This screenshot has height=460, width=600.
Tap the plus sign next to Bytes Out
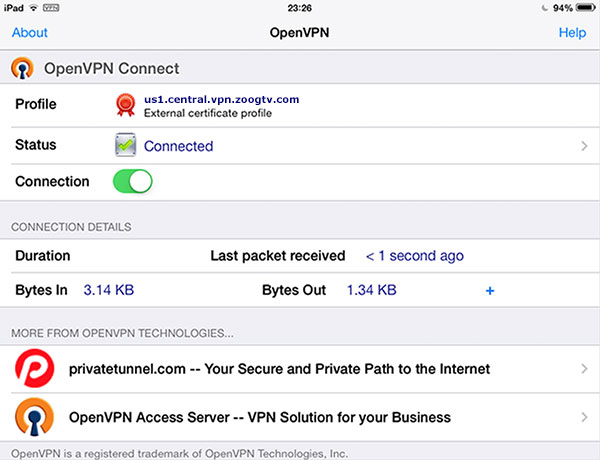[490, 290]
